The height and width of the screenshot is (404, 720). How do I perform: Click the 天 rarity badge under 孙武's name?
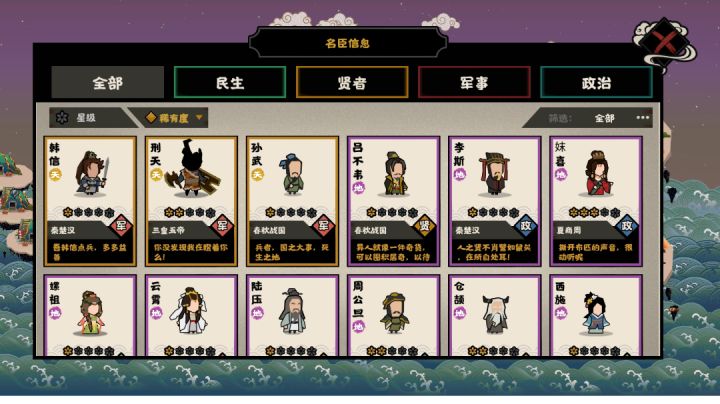tap(257, 174)
